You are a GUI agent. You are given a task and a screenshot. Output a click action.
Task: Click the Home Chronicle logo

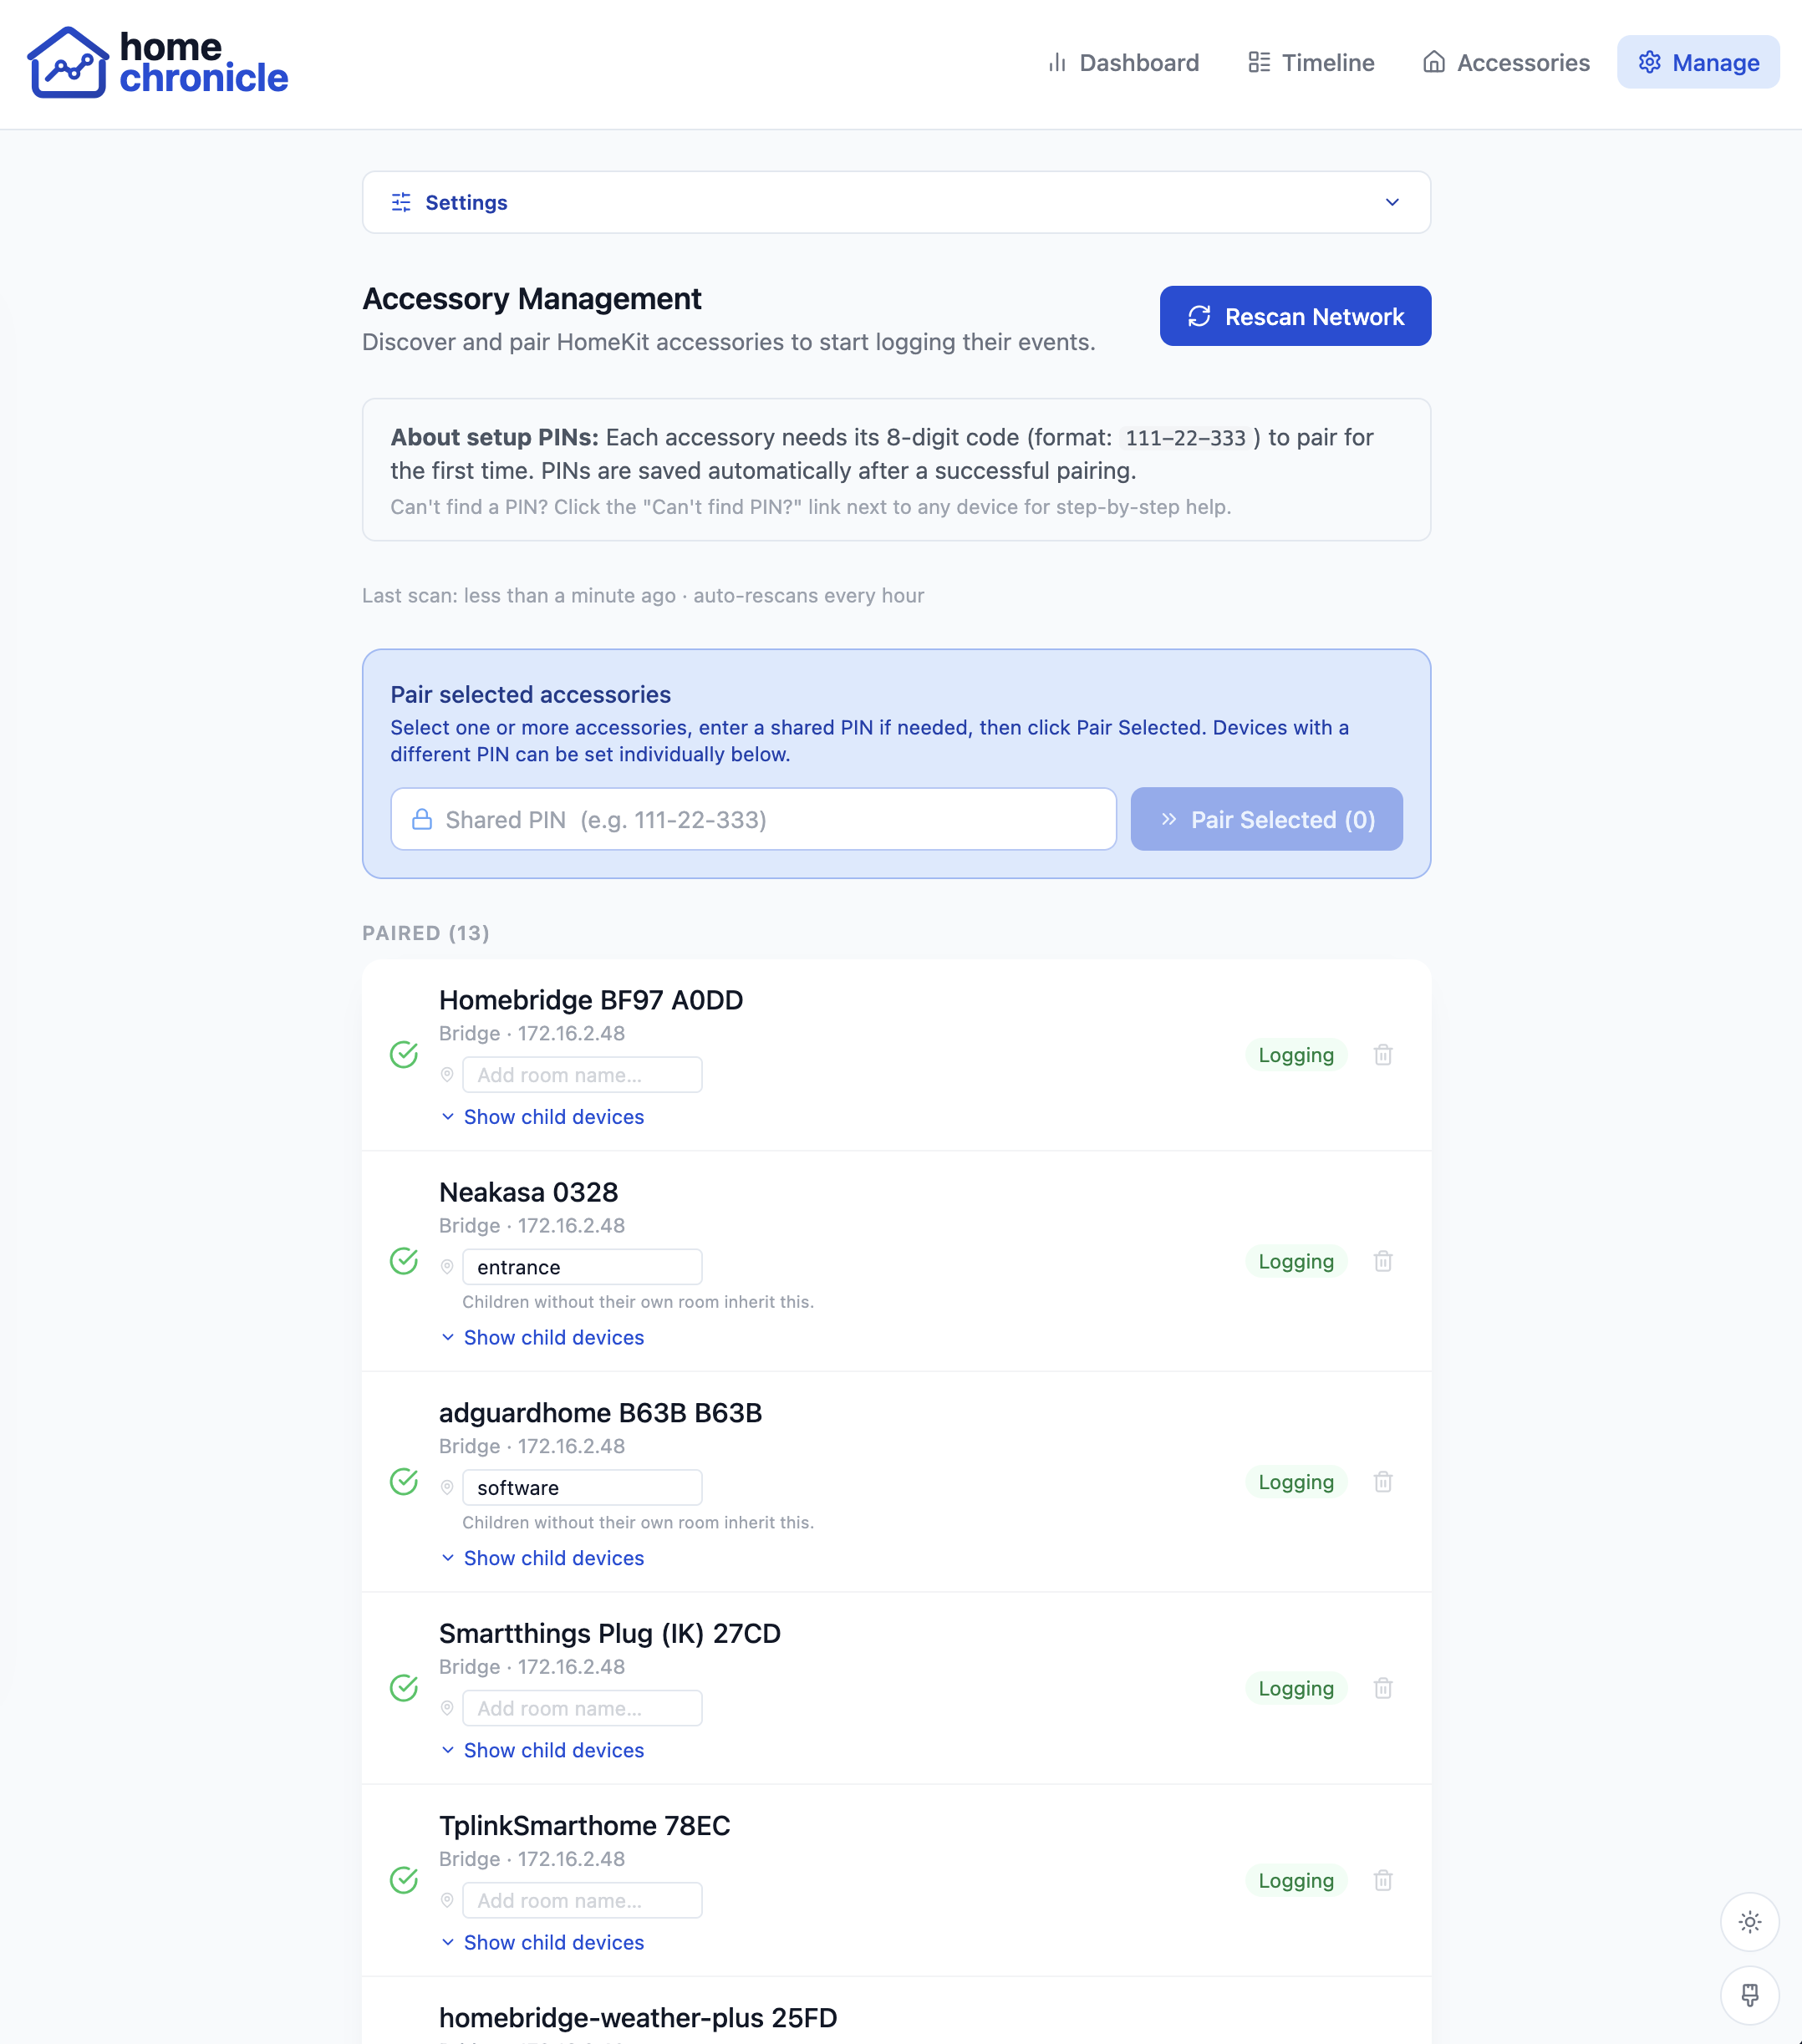[158, 62]
